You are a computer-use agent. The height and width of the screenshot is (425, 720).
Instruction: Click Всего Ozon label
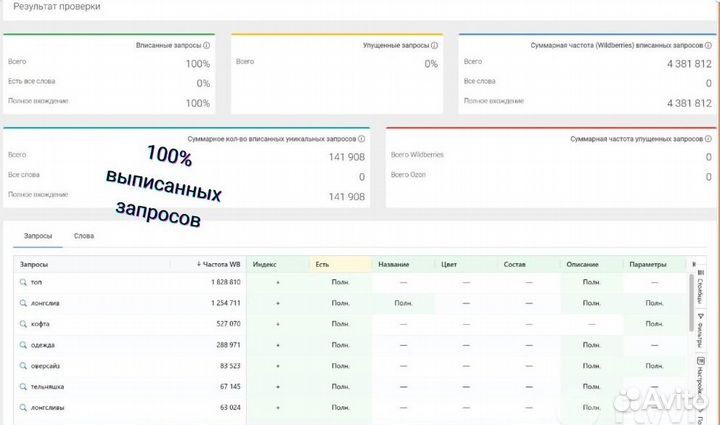coord(408,175)
